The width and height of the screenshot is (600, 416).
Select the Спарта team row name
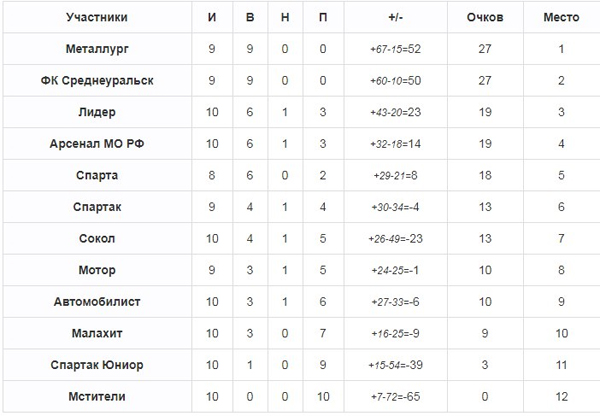pyautogui.click(x=97, y=175)
